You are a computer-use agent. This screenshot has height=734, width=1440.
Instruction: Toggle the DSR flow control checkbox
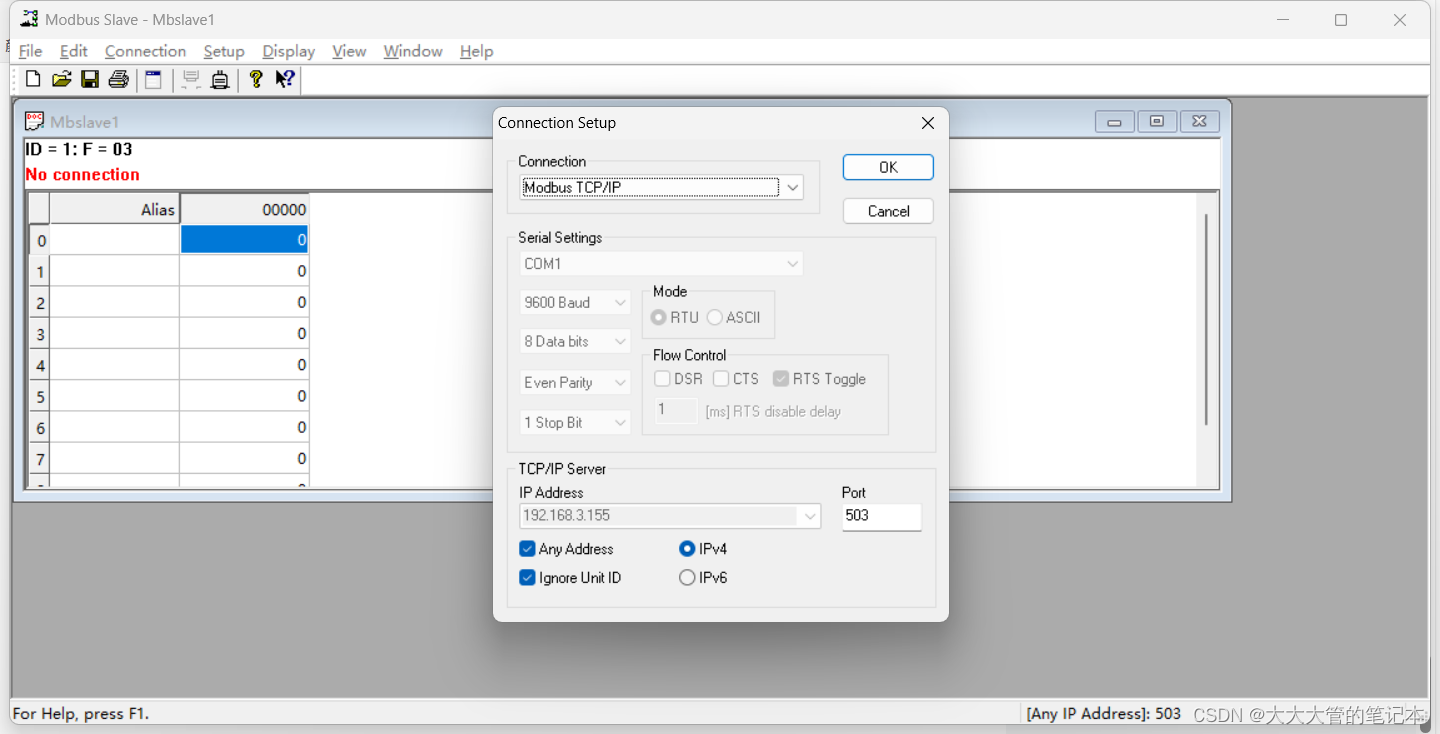pos(662,379)
